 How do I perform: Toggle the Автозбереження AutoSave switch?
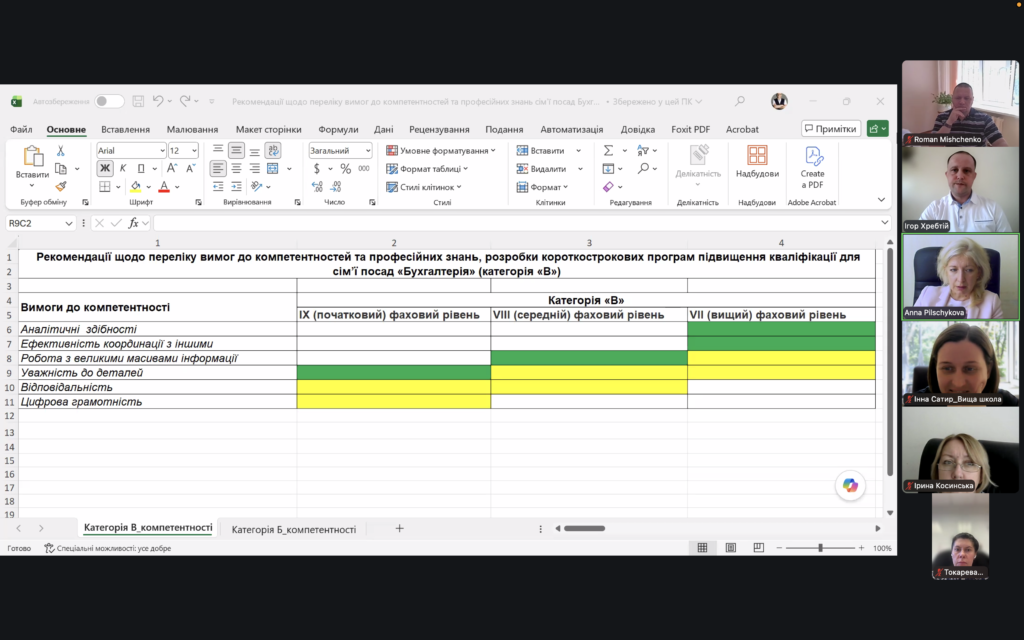[x=108, y=101]
